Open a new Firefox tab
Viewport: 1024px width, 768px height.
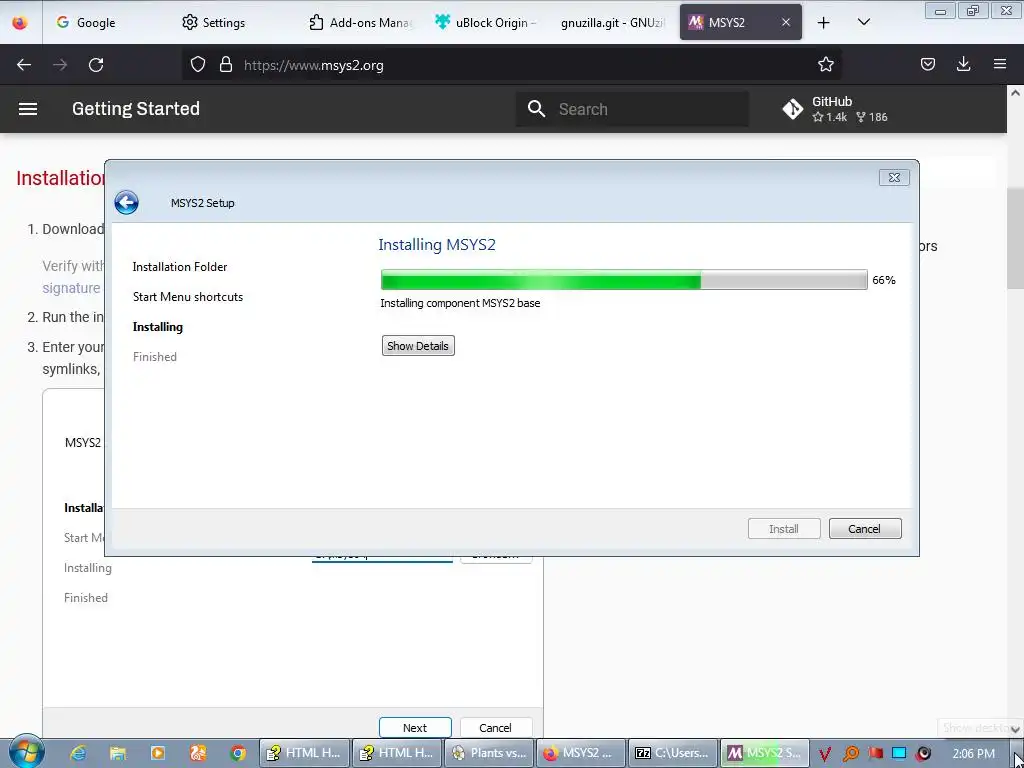824,23
